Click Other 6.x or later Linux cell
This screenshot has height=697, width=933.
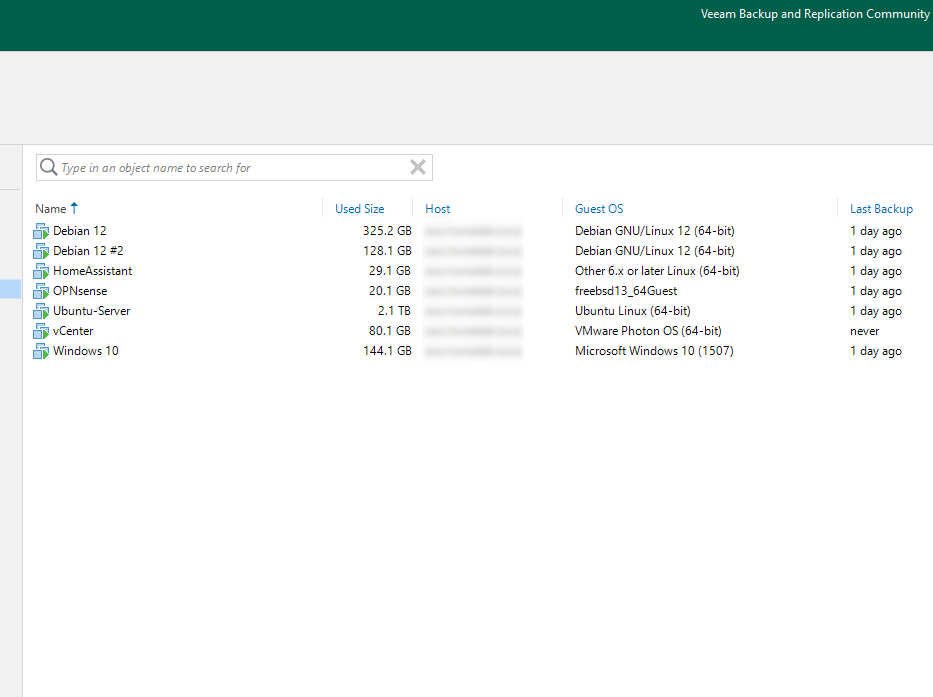(x=657, y=271)
